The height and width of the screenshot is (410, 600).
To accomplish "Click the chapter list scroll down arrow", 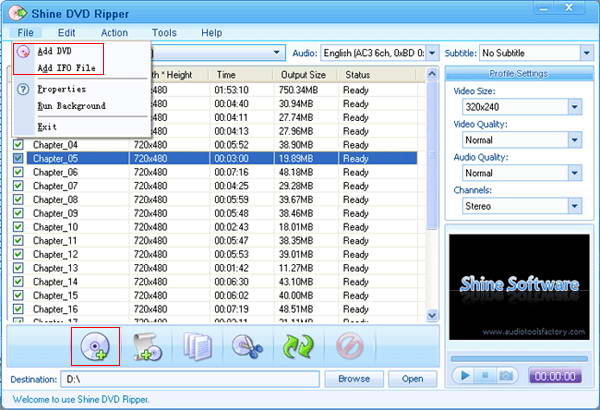I will 432,315.
